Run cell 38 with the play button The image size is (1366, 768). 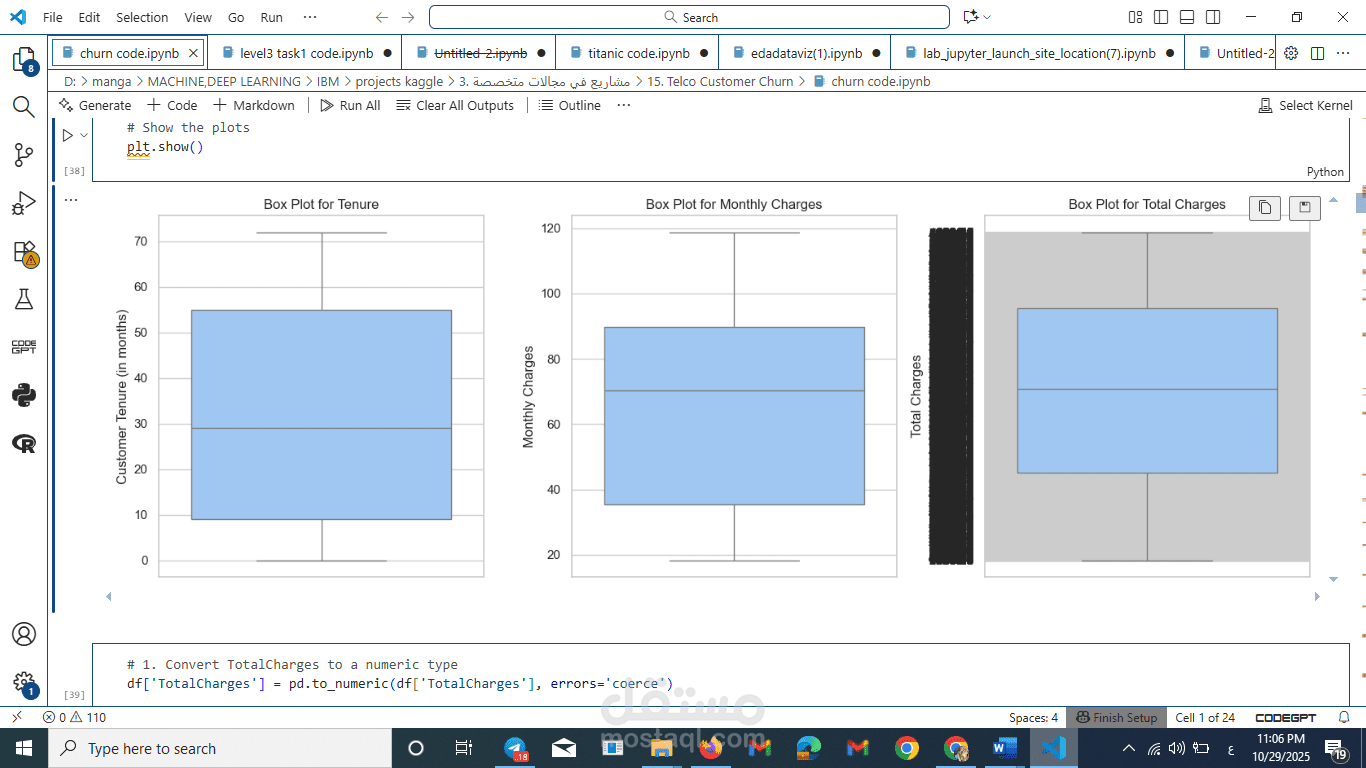68,135
